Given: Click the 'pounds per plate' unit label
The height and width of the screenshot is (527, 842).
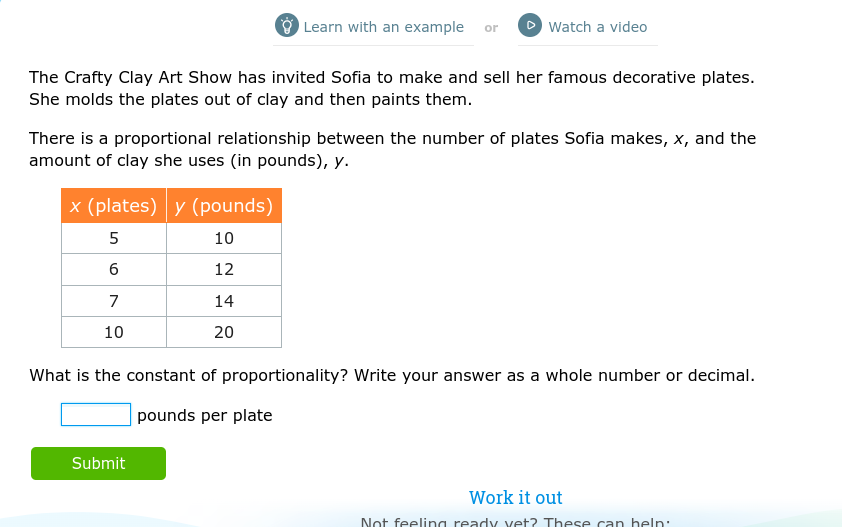Looking at the screenshot, I should point(205,415).
